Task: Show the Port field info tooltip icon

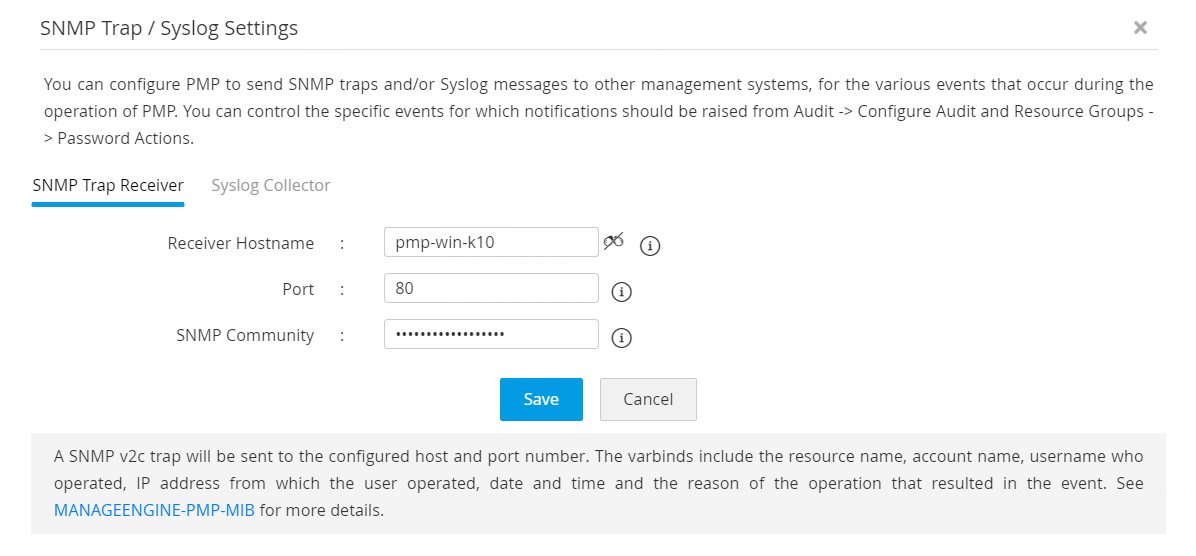Action: tap(621, 292)
